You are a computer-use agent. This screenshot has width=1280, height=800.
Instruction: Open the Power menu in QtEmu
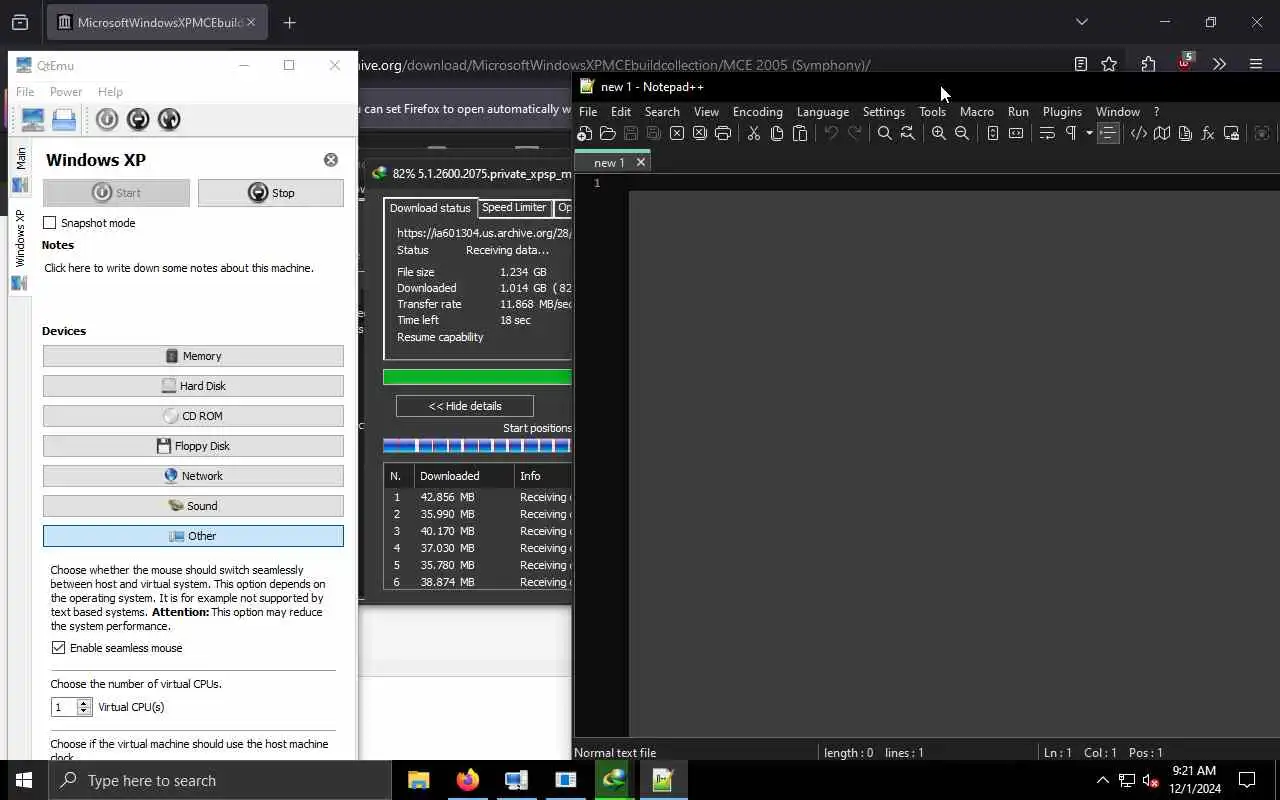tap(66, 92)
